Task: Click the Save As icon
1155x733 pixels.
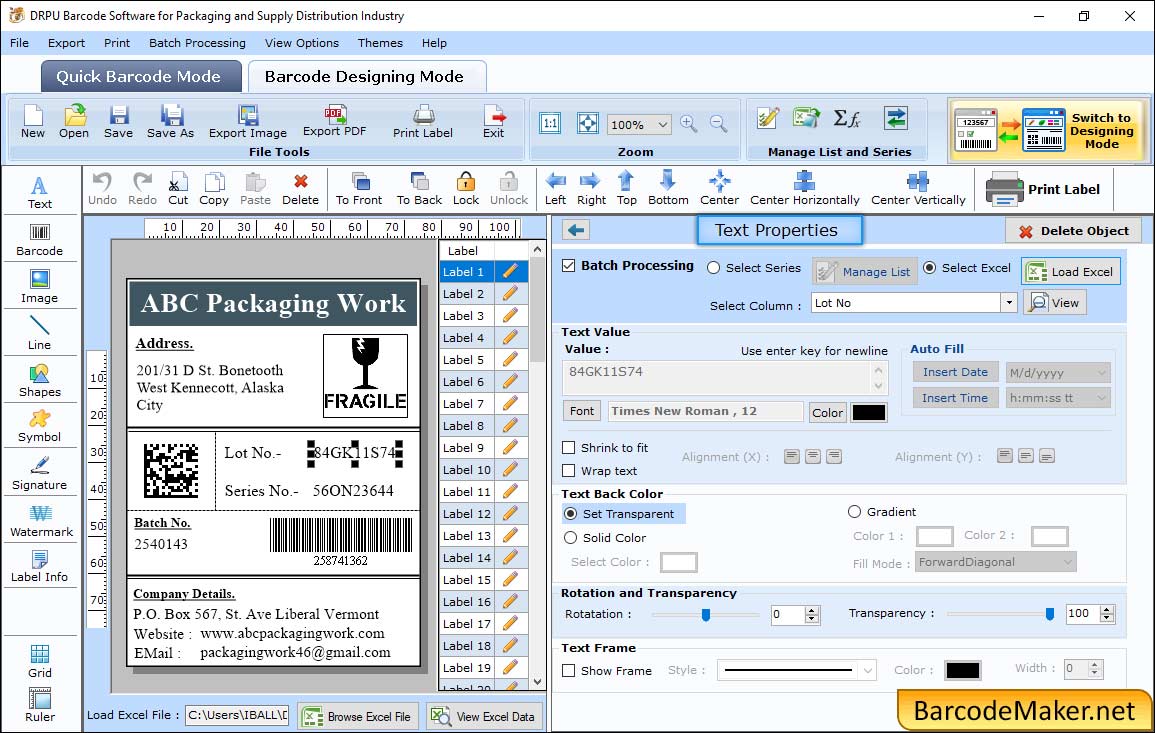Action: 170,121
